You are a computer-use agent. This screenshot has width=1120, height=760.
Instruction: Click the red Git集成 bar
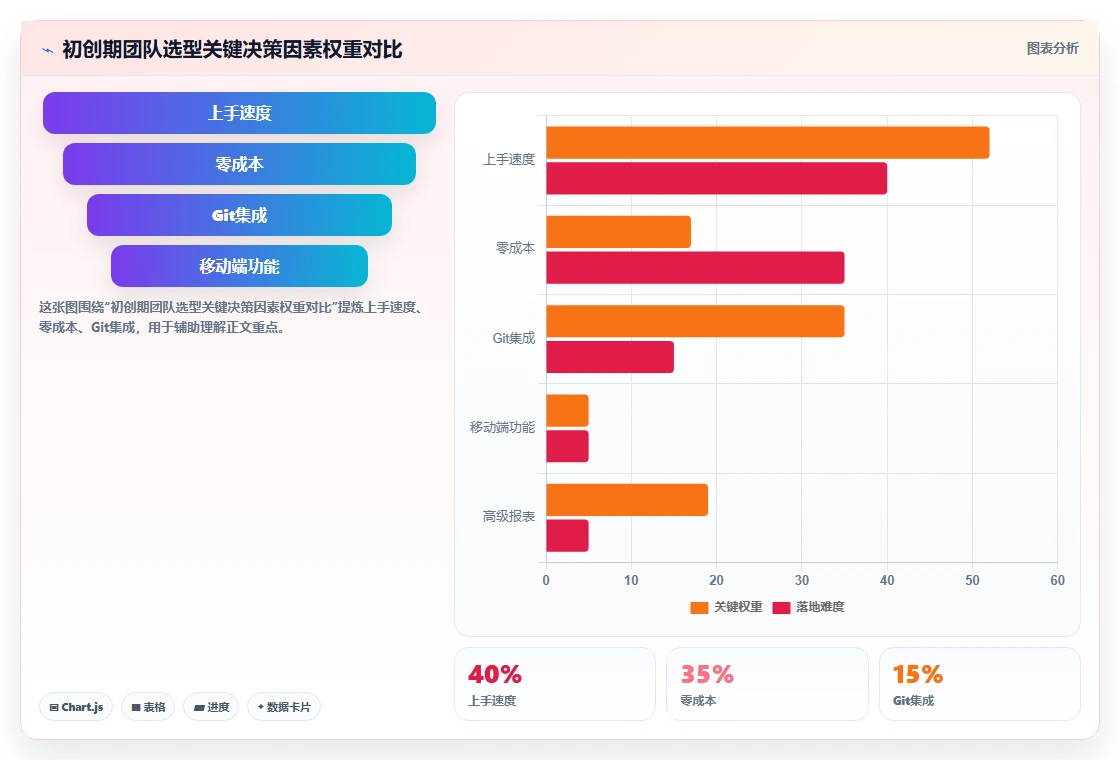click(610, 357)
